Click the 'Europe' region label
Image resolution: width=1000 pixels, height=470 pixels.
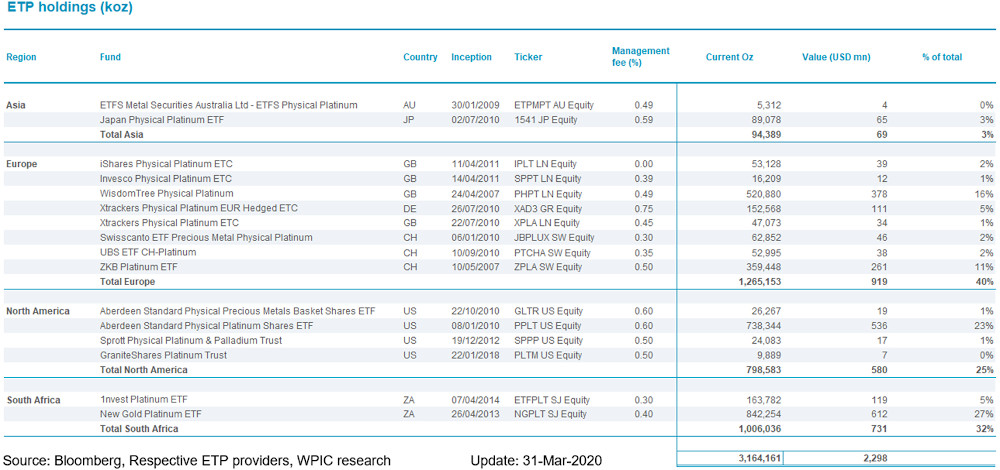(x=22, y=164)
